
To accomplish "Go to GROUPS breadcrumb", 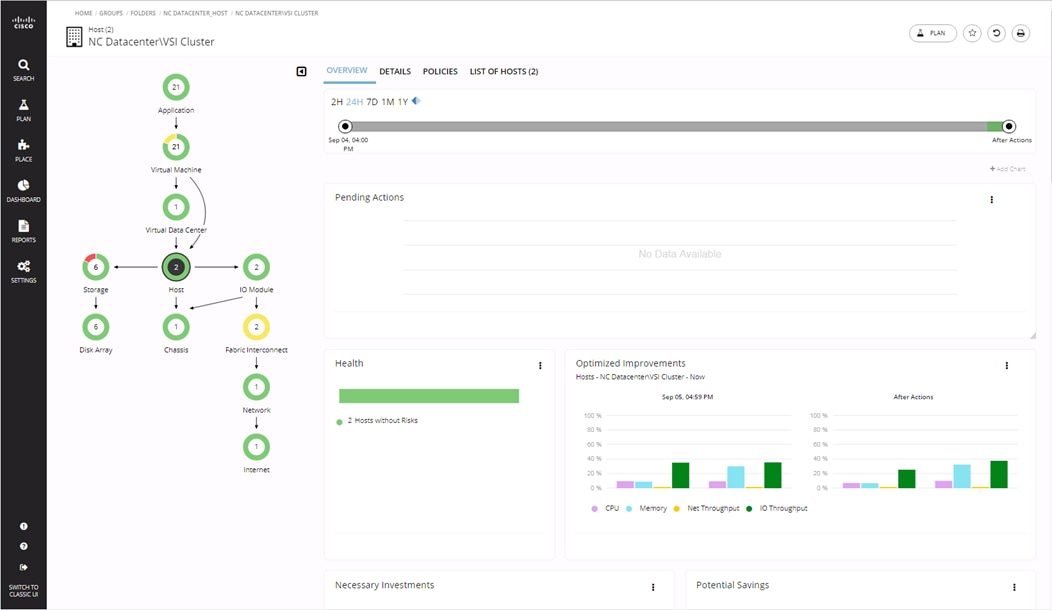I will click(x=111, y=13).
